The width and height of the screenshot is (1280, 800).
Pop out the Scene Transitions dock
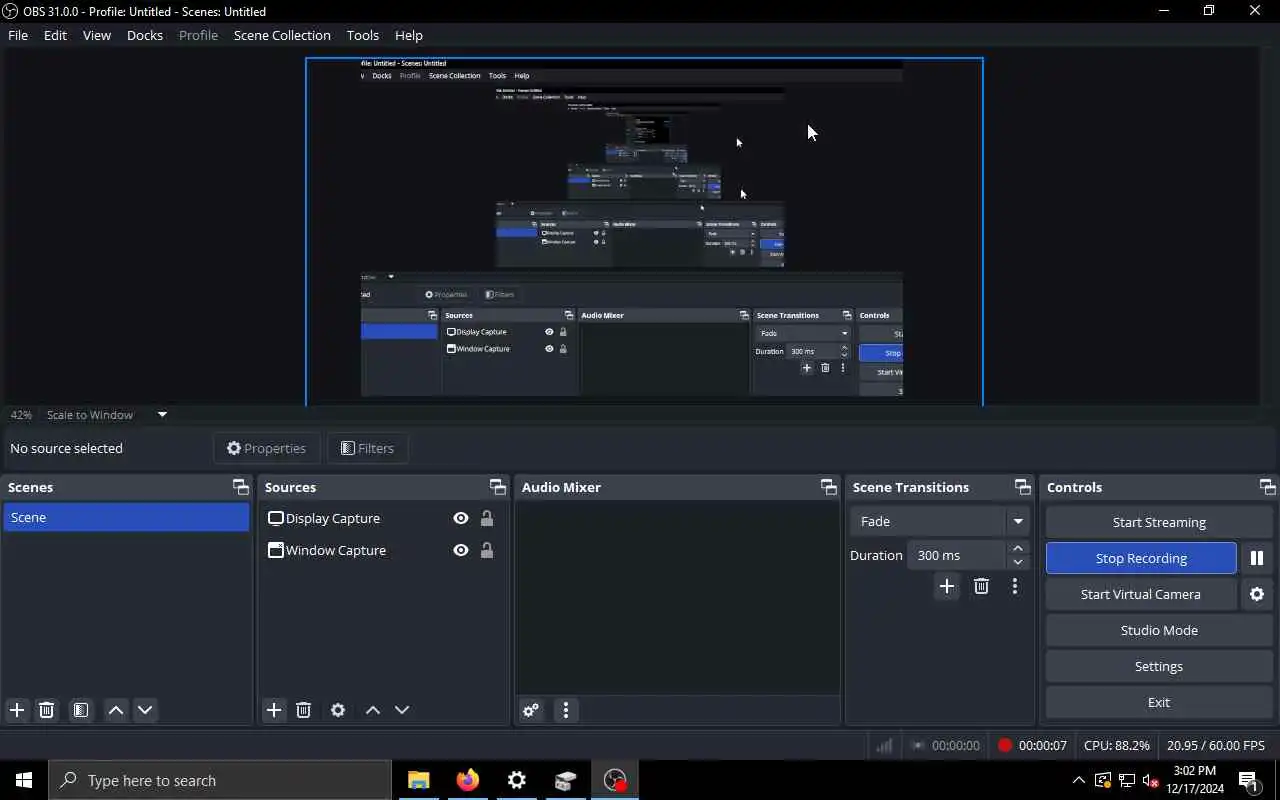[x=1022, y=487]
